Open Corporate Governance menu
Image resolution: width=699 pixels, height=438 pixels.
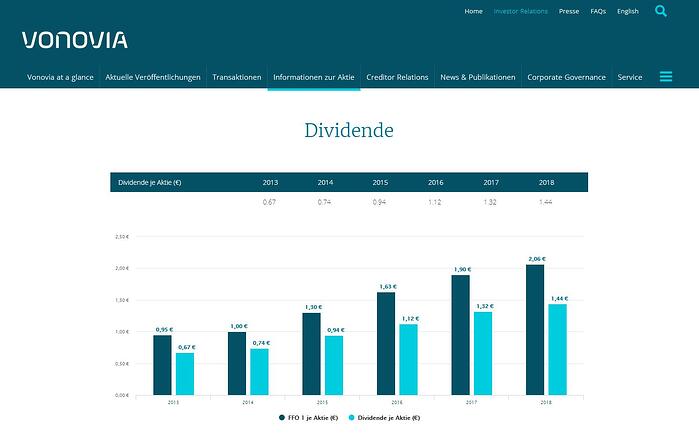pyautogui.click(x=567, y=77)
